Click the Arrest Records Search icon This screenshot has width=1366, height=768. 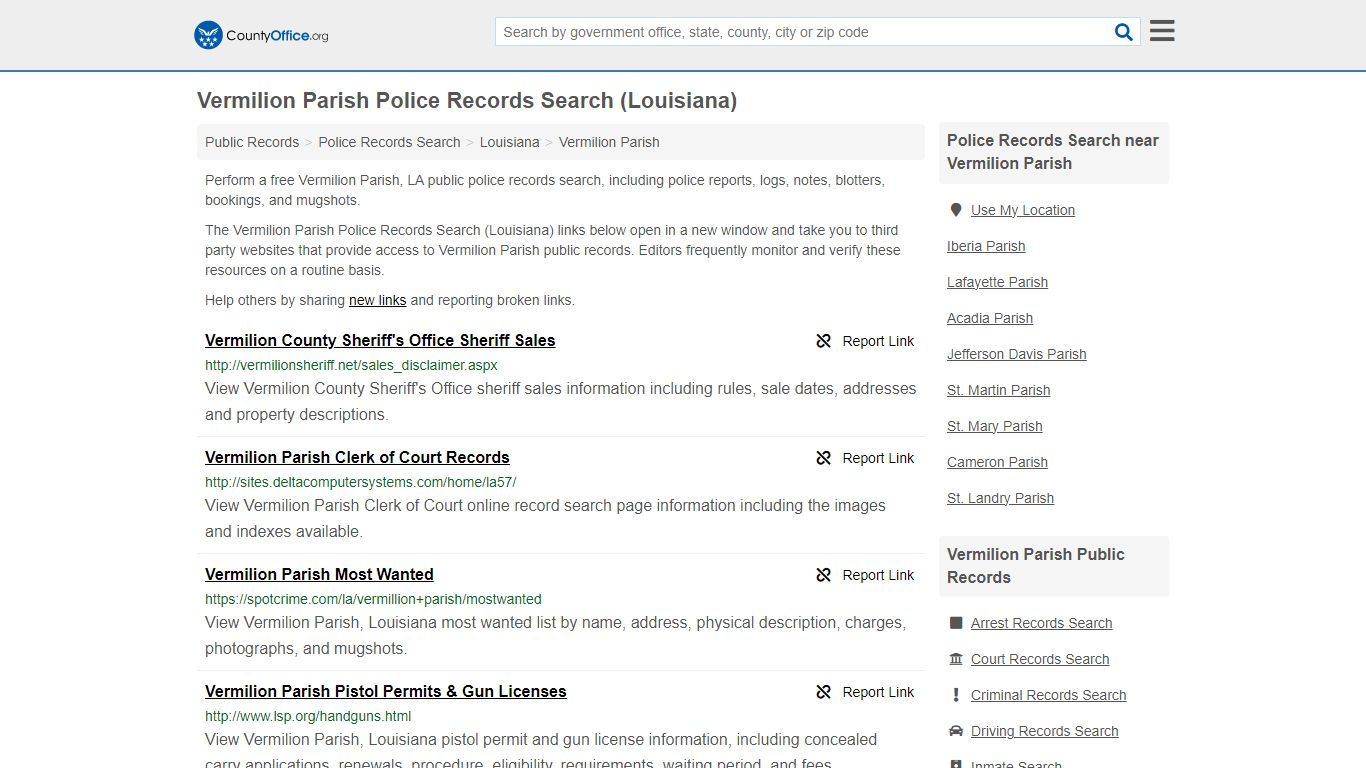956,623
